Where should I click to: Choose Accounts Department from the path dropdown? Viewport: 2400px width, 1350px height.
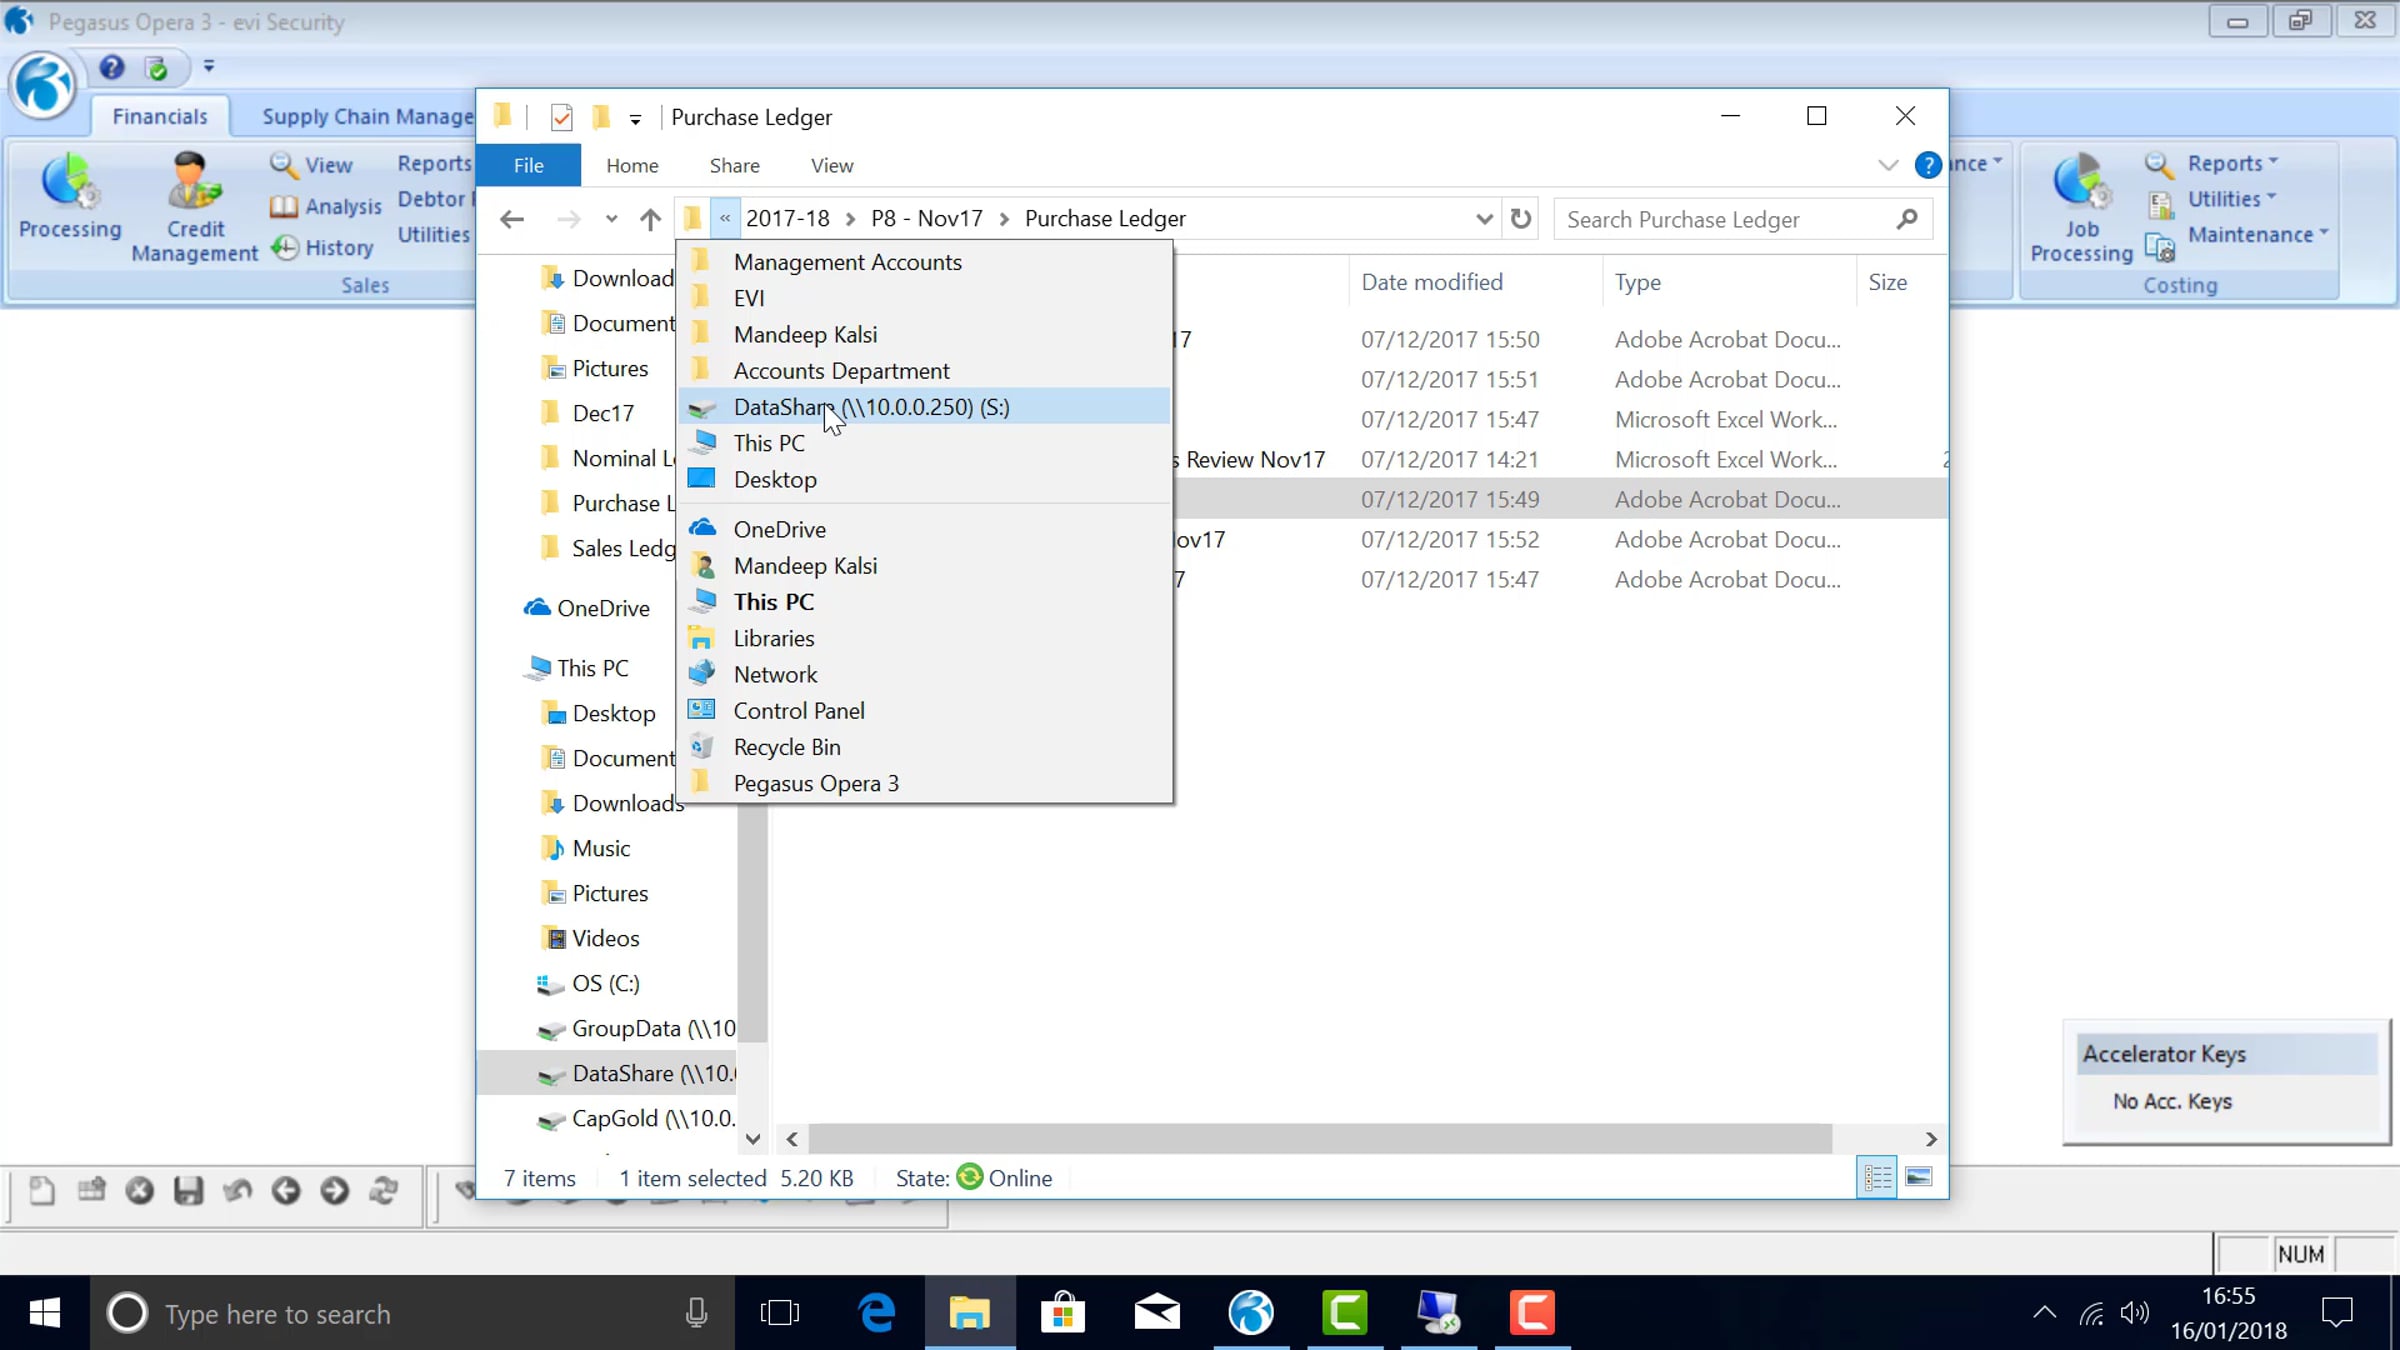click(924, 370)
